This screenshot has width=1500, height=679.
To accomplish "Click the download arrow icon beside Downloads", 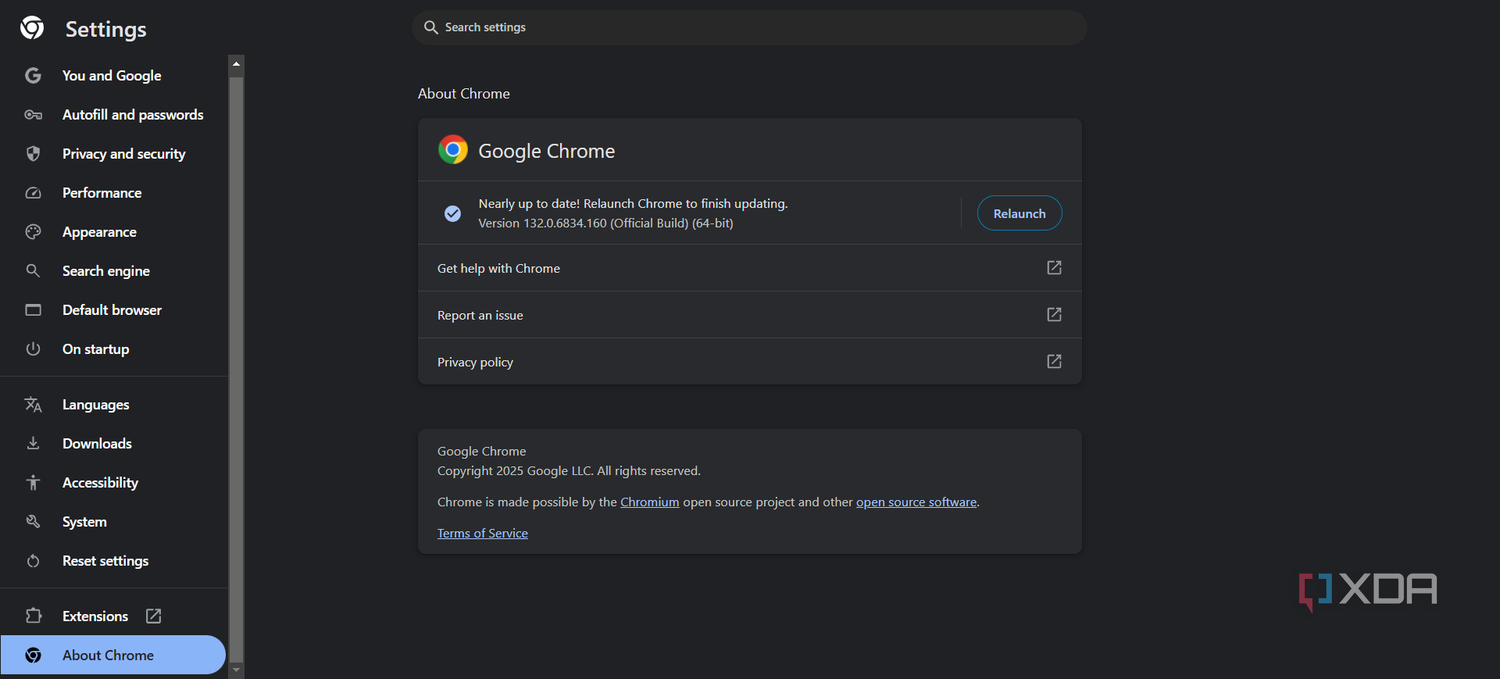I will pos(33,444).
